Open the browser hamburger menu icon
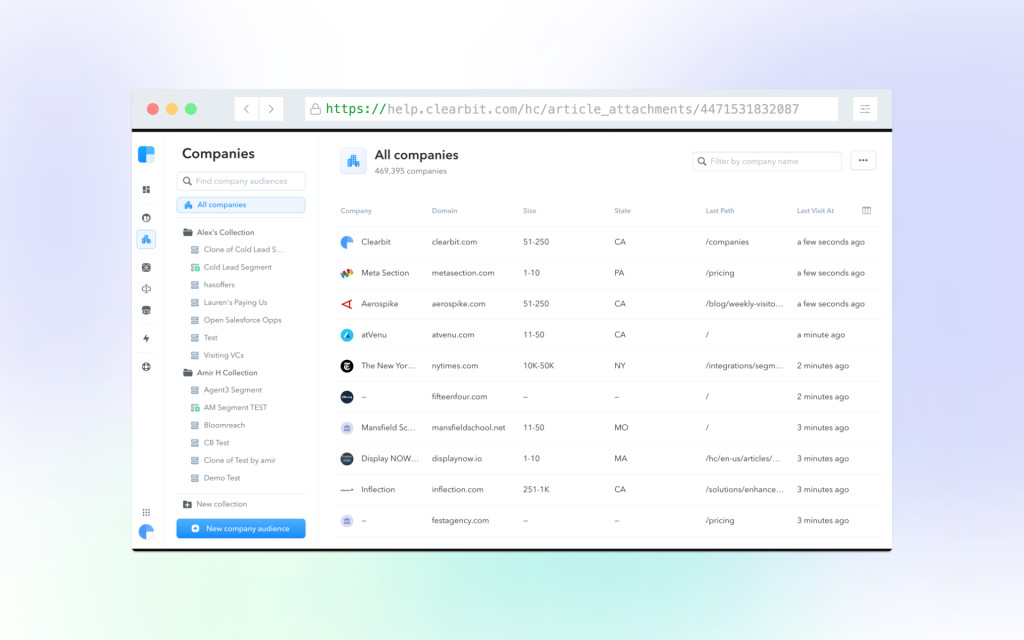 click(x=865, y=109)
